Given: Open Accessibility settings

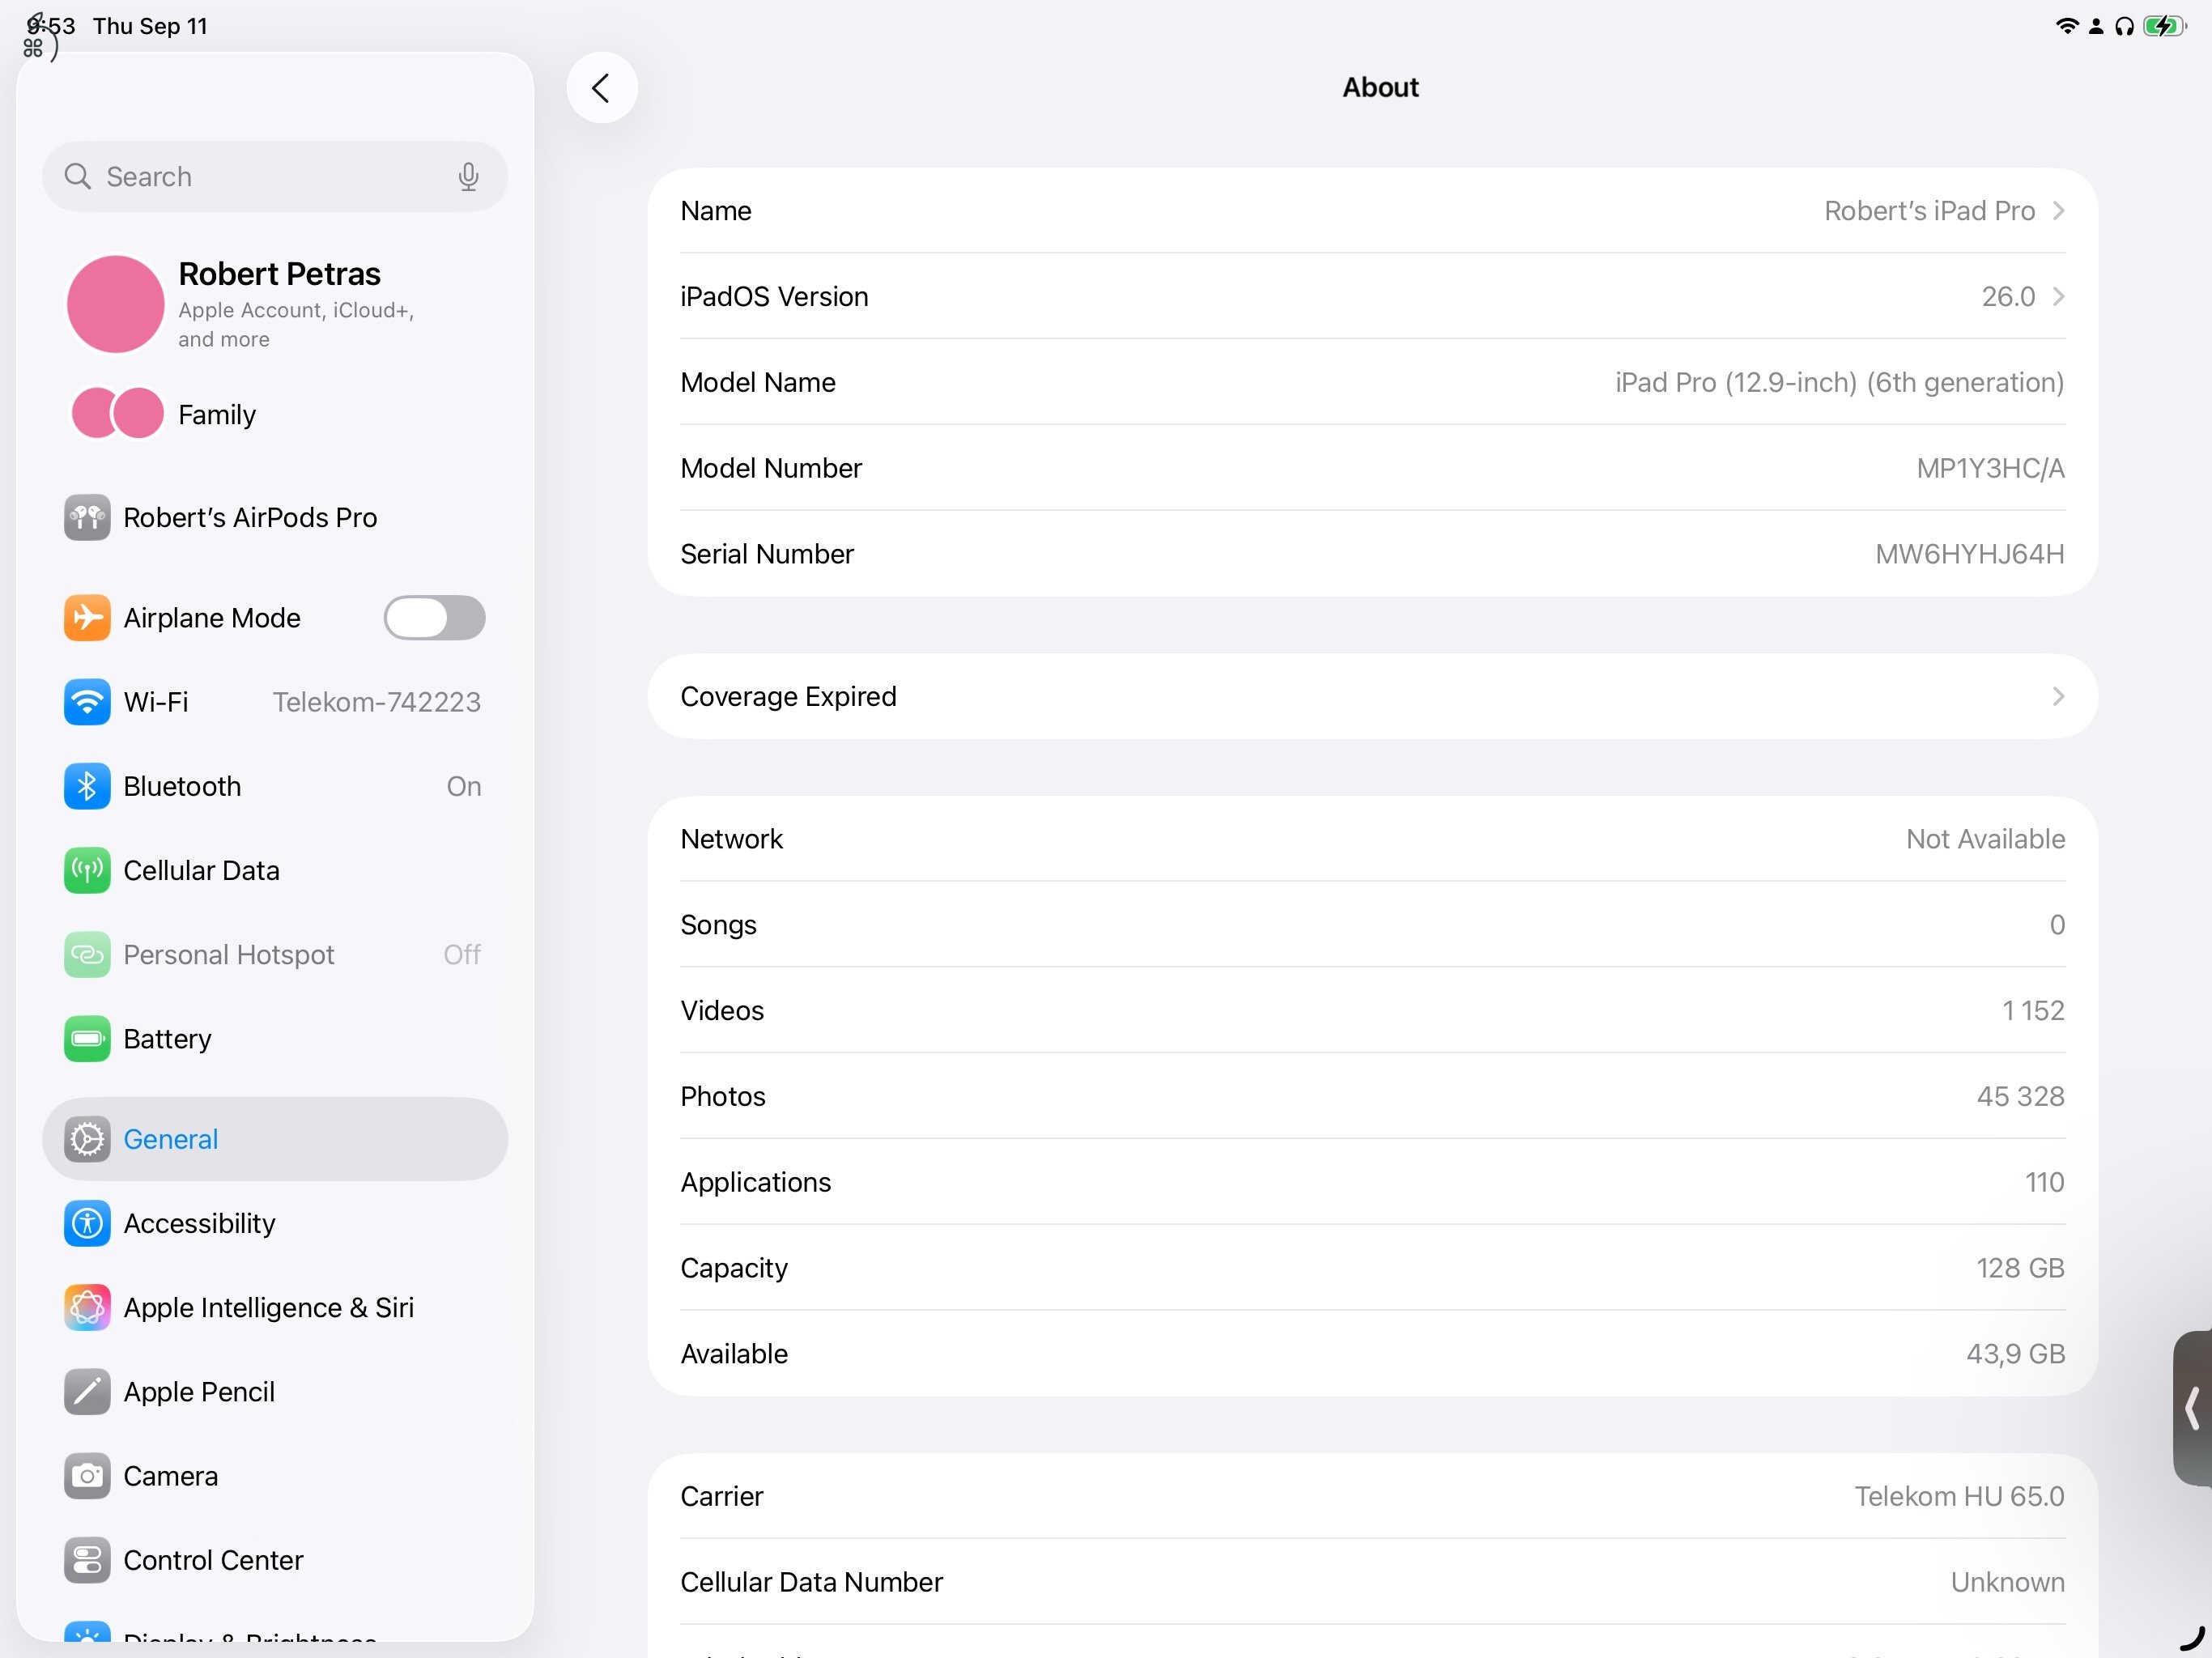Looking at the screenshot, I should (x=275, y=1223).
